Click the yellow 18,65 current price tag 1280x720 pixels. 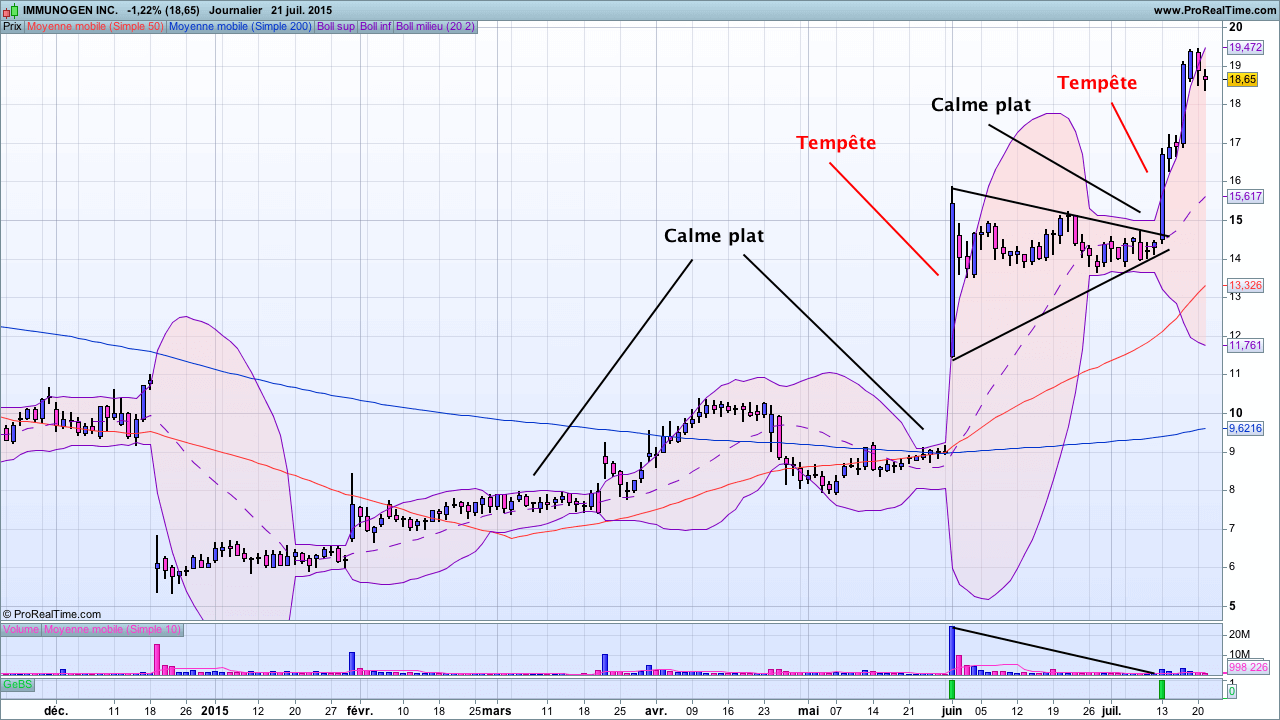click(1243, 79)
